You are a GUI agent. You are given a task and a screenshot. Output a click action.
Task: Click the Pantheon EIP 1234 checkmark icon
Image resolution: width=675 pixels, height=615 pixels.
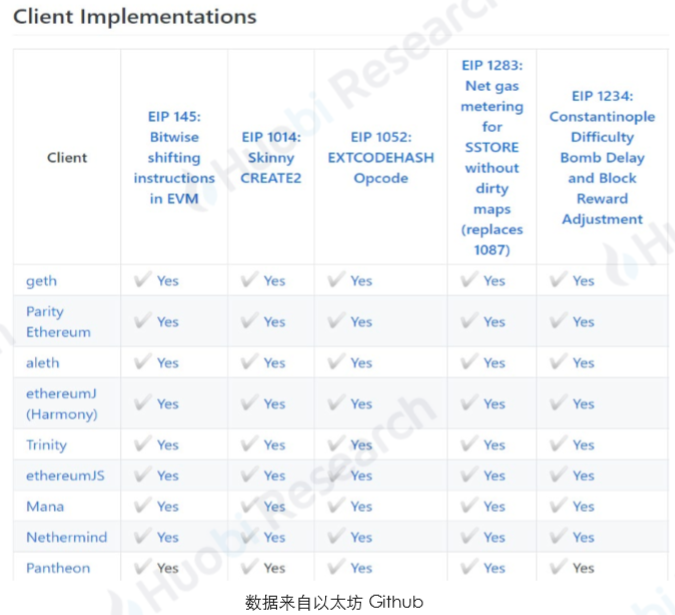(558, 566)
